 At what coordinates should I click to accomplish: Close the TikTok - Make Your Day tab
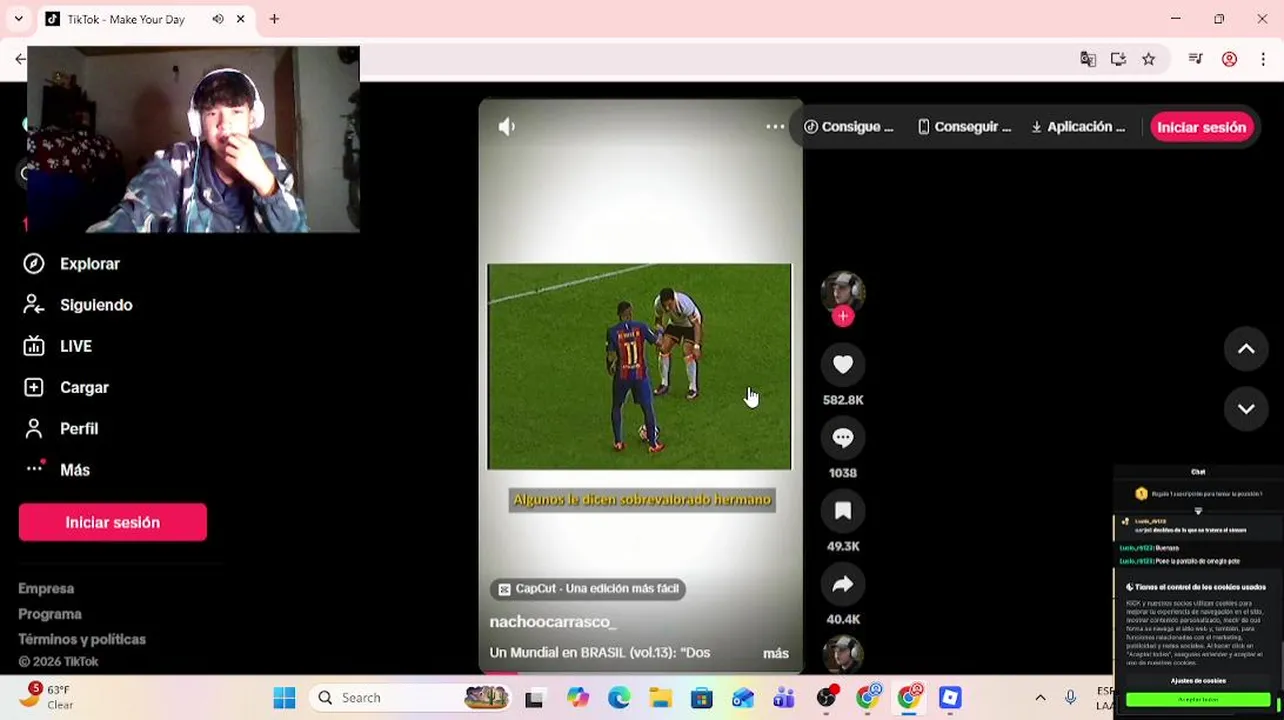coord(241,19)
